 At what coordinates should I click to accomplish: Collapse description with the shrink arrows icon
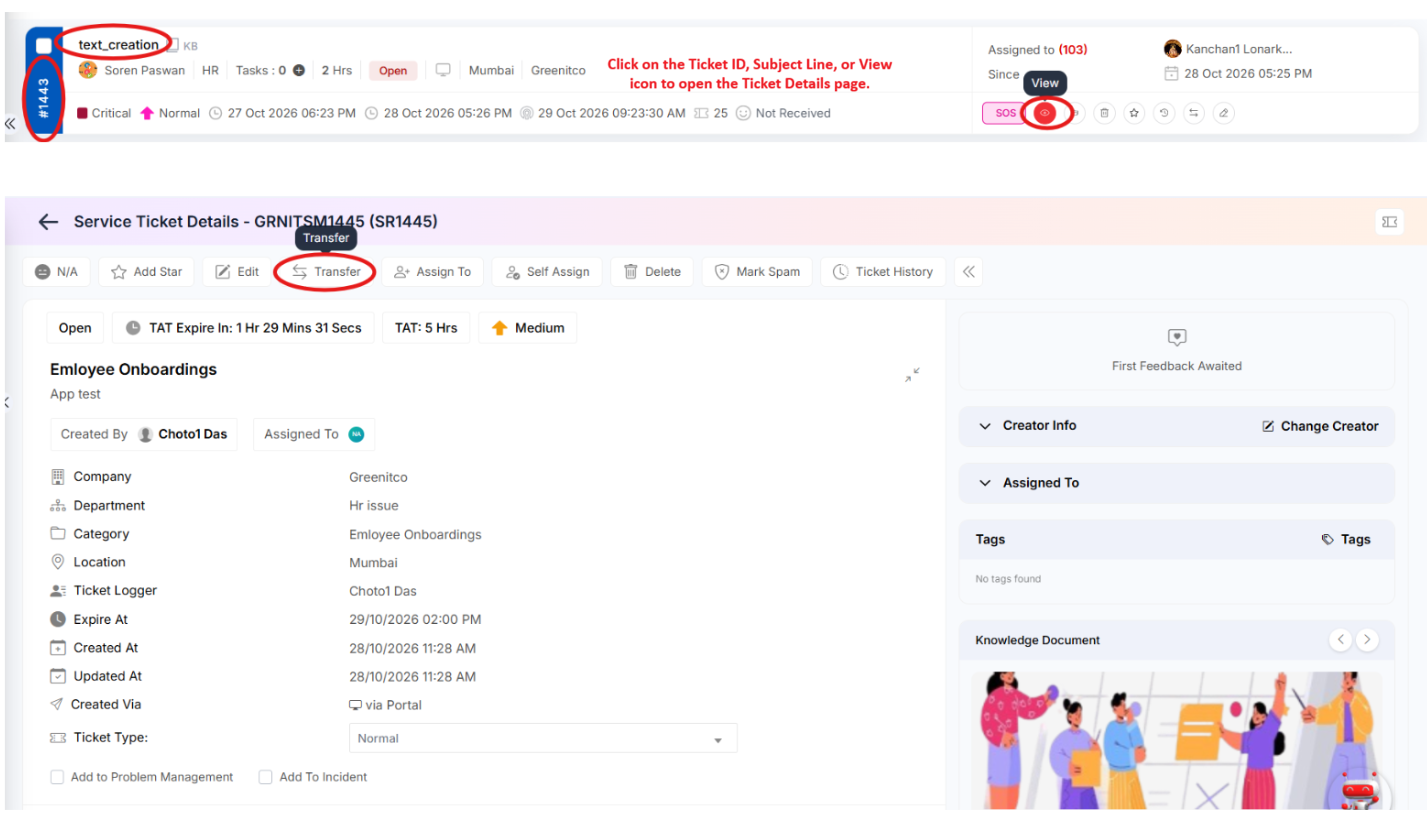(x=912, y=375)
